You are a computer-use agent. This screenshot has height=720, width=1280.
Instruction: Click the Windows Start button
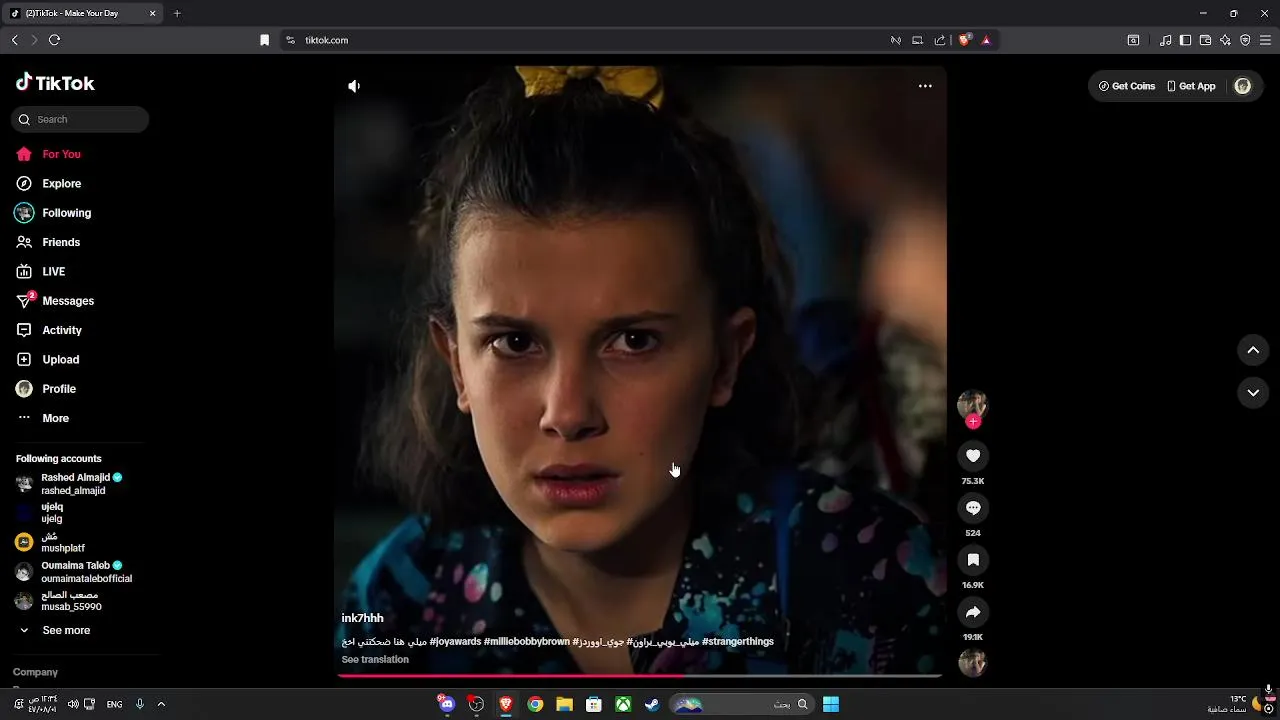coord(831,704)
